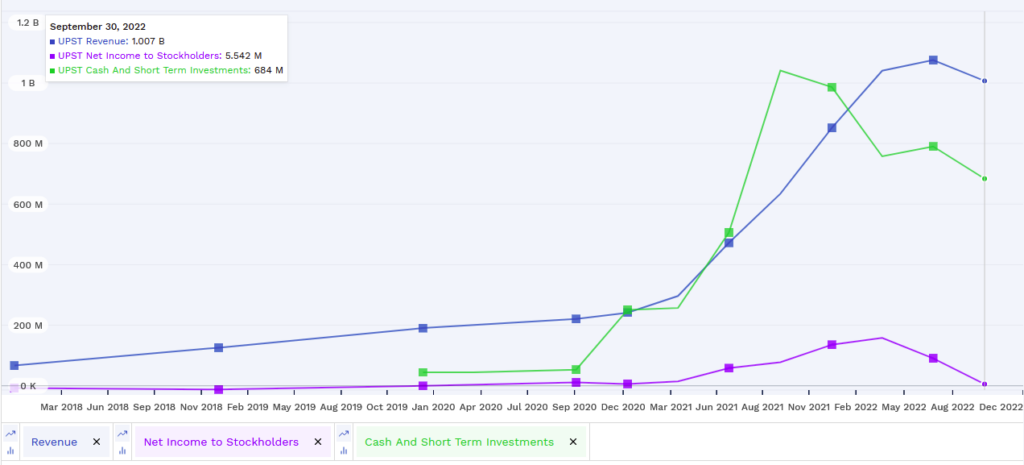Image resolution: width=1024 pixels, height=465 pixels.
Task: Click the Feb 2019 Revenue square marker
Action: click(219, 347)
